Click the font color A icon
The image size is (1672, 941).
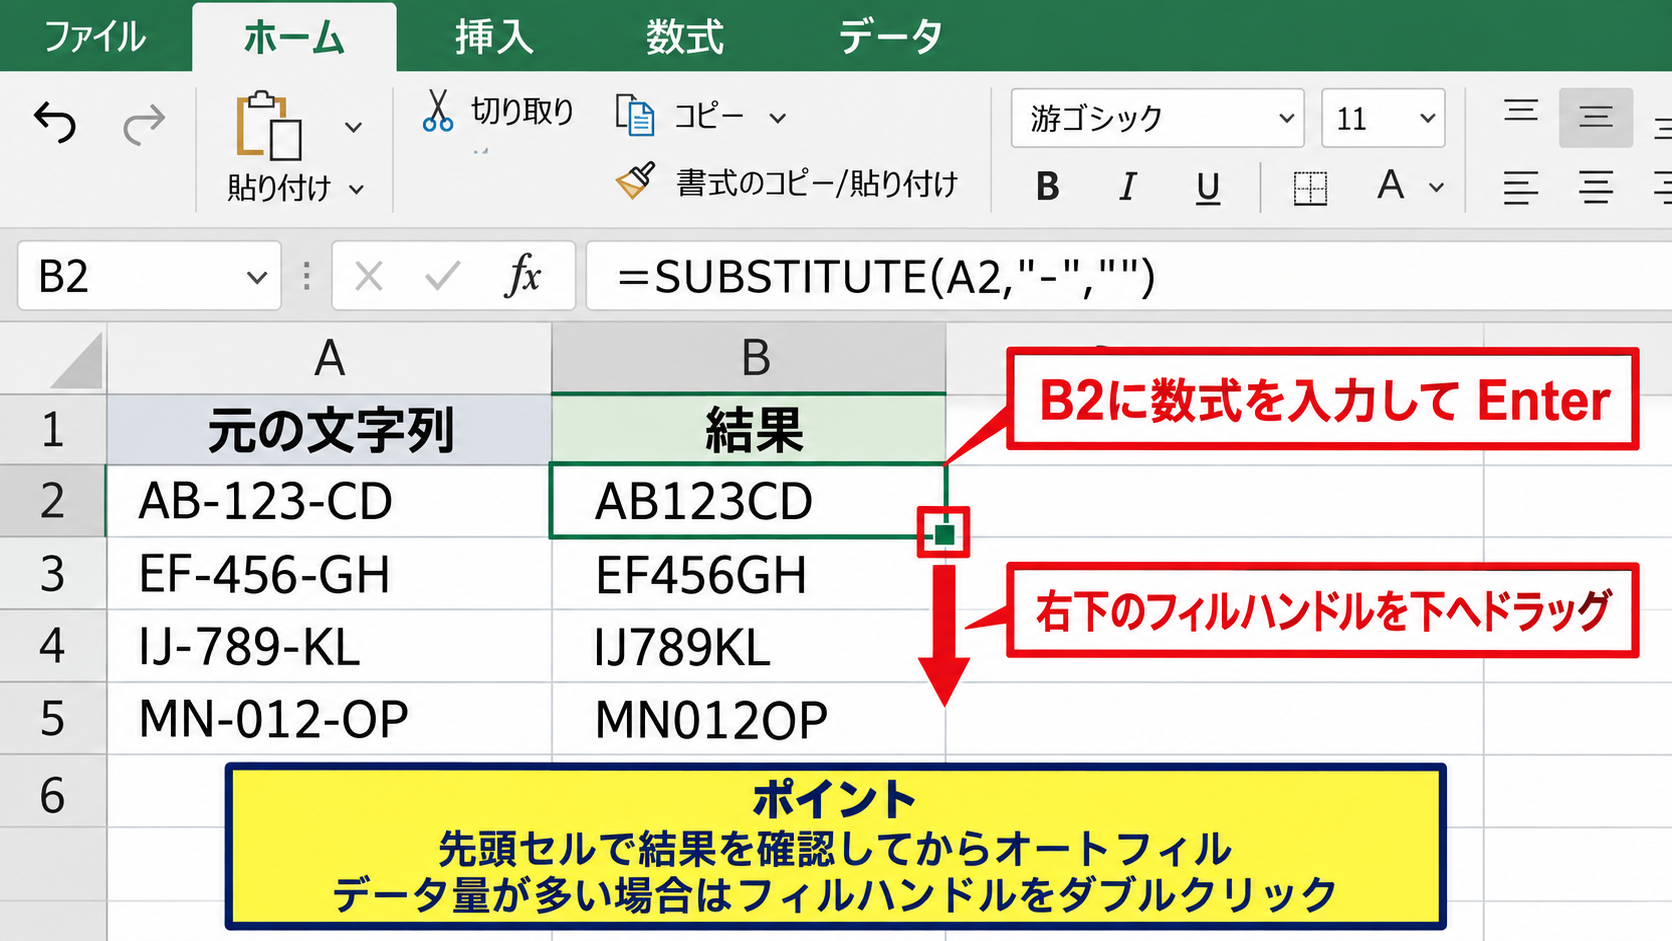tap(1390, 185)
